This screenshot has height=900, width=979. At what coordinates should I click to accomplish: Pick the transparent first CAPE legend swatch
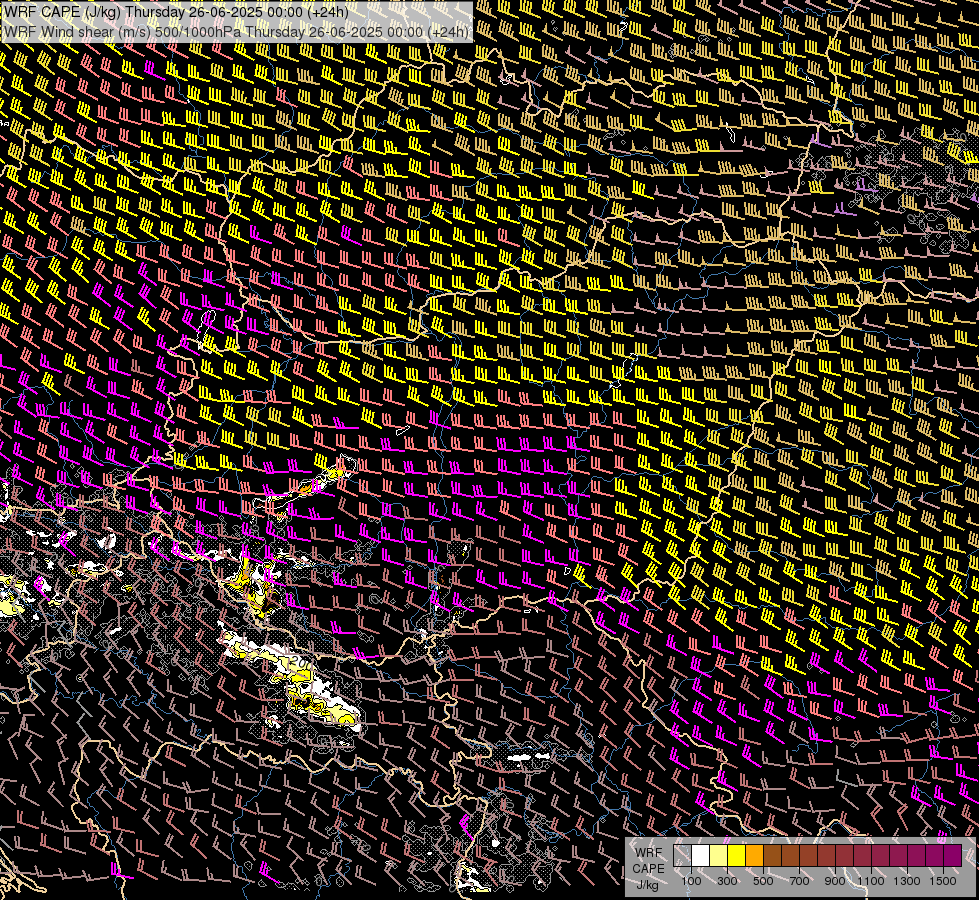tap(682, 855)
